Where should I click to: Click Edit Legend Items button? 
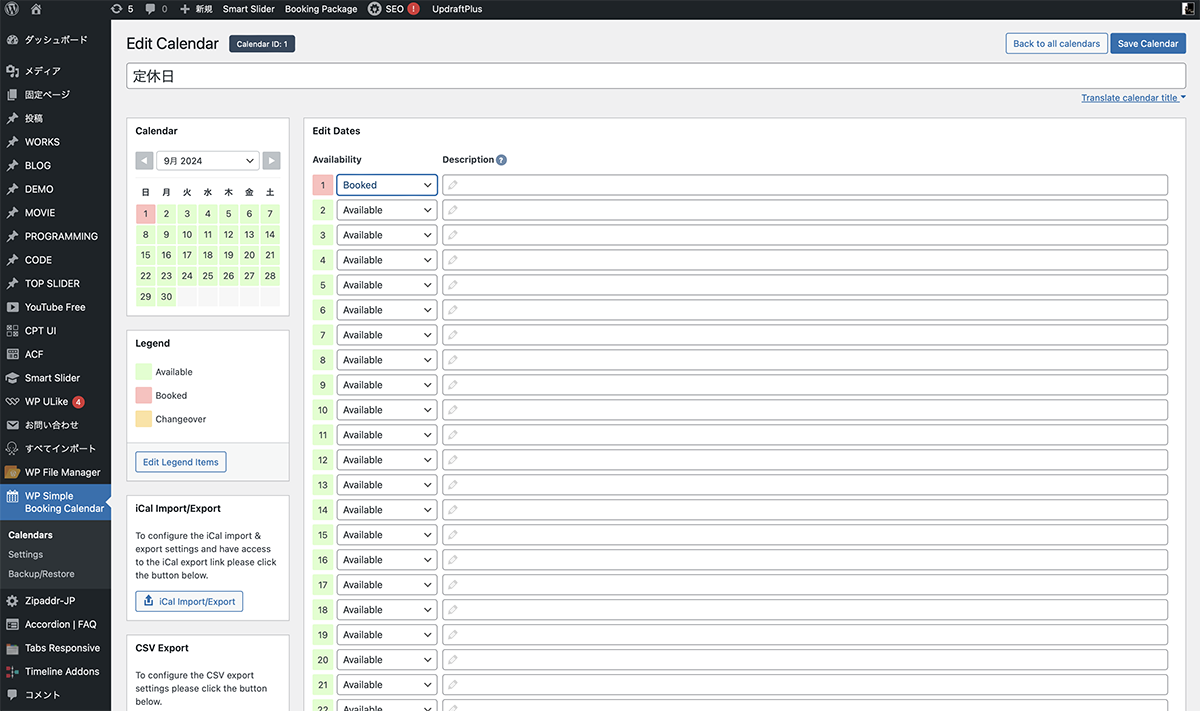(x=181, y=462)
